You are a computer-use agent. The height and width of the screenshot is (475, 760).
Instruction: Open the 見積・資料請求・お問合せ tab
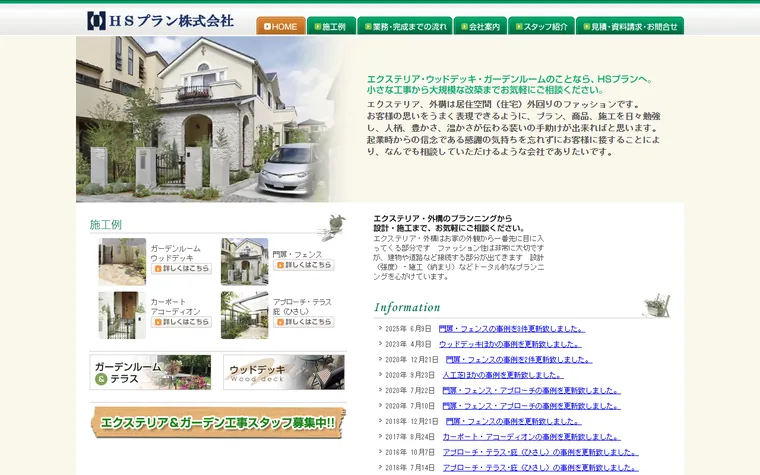pyautogui.click(x=630, y=26)
